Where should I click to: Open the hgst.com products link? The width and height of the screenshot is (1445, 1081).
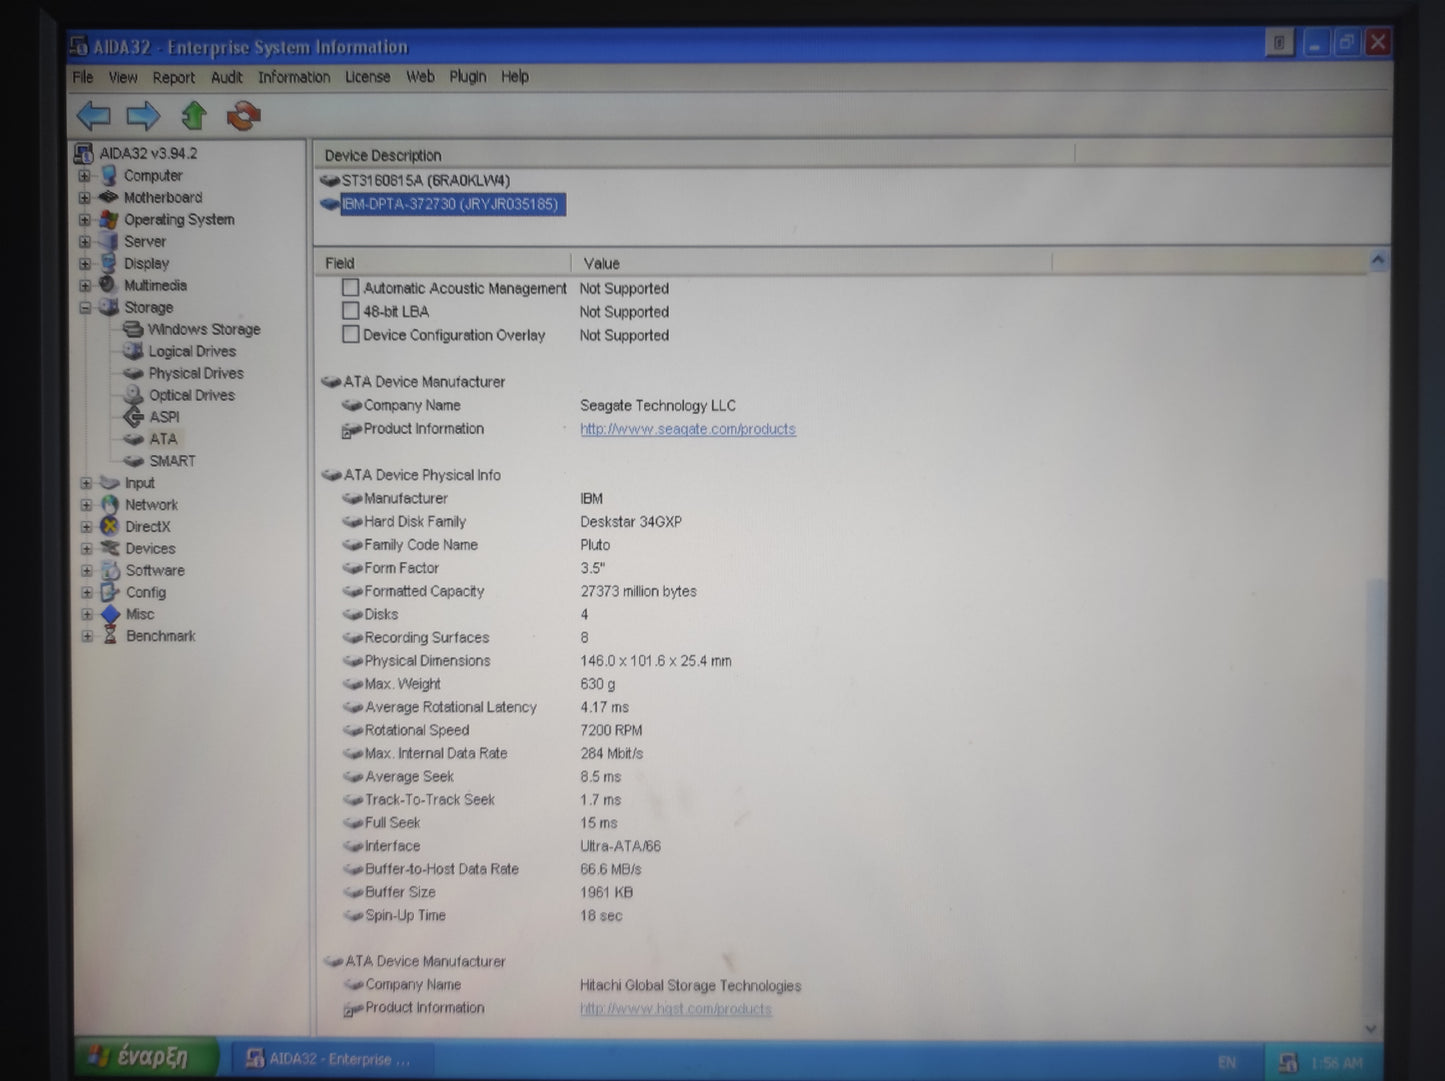coord(675,1009)
